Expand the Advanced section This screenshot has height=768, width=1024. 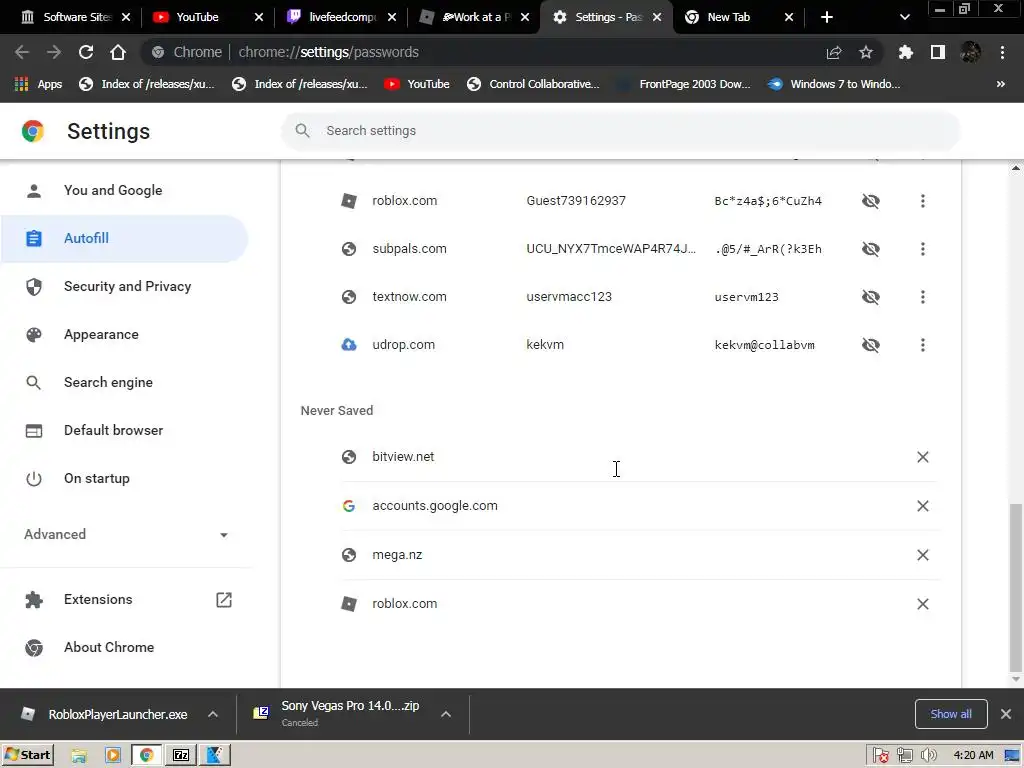pos(126,534)
